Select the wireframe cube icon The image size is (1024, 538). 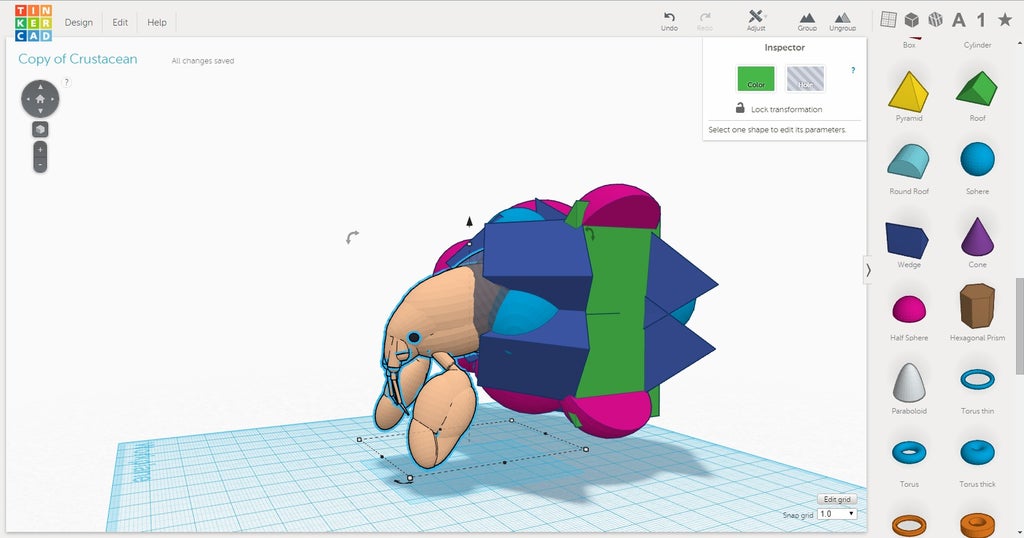point(935,20)
